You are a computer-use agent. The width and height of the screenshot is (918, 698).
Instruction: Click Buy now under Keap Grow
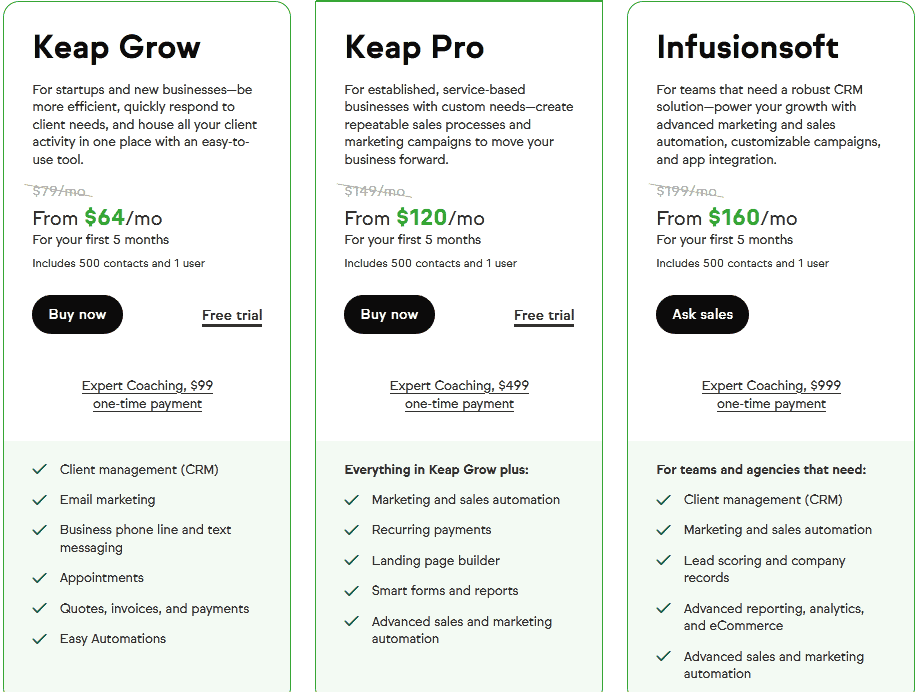[x=77, y=314]
